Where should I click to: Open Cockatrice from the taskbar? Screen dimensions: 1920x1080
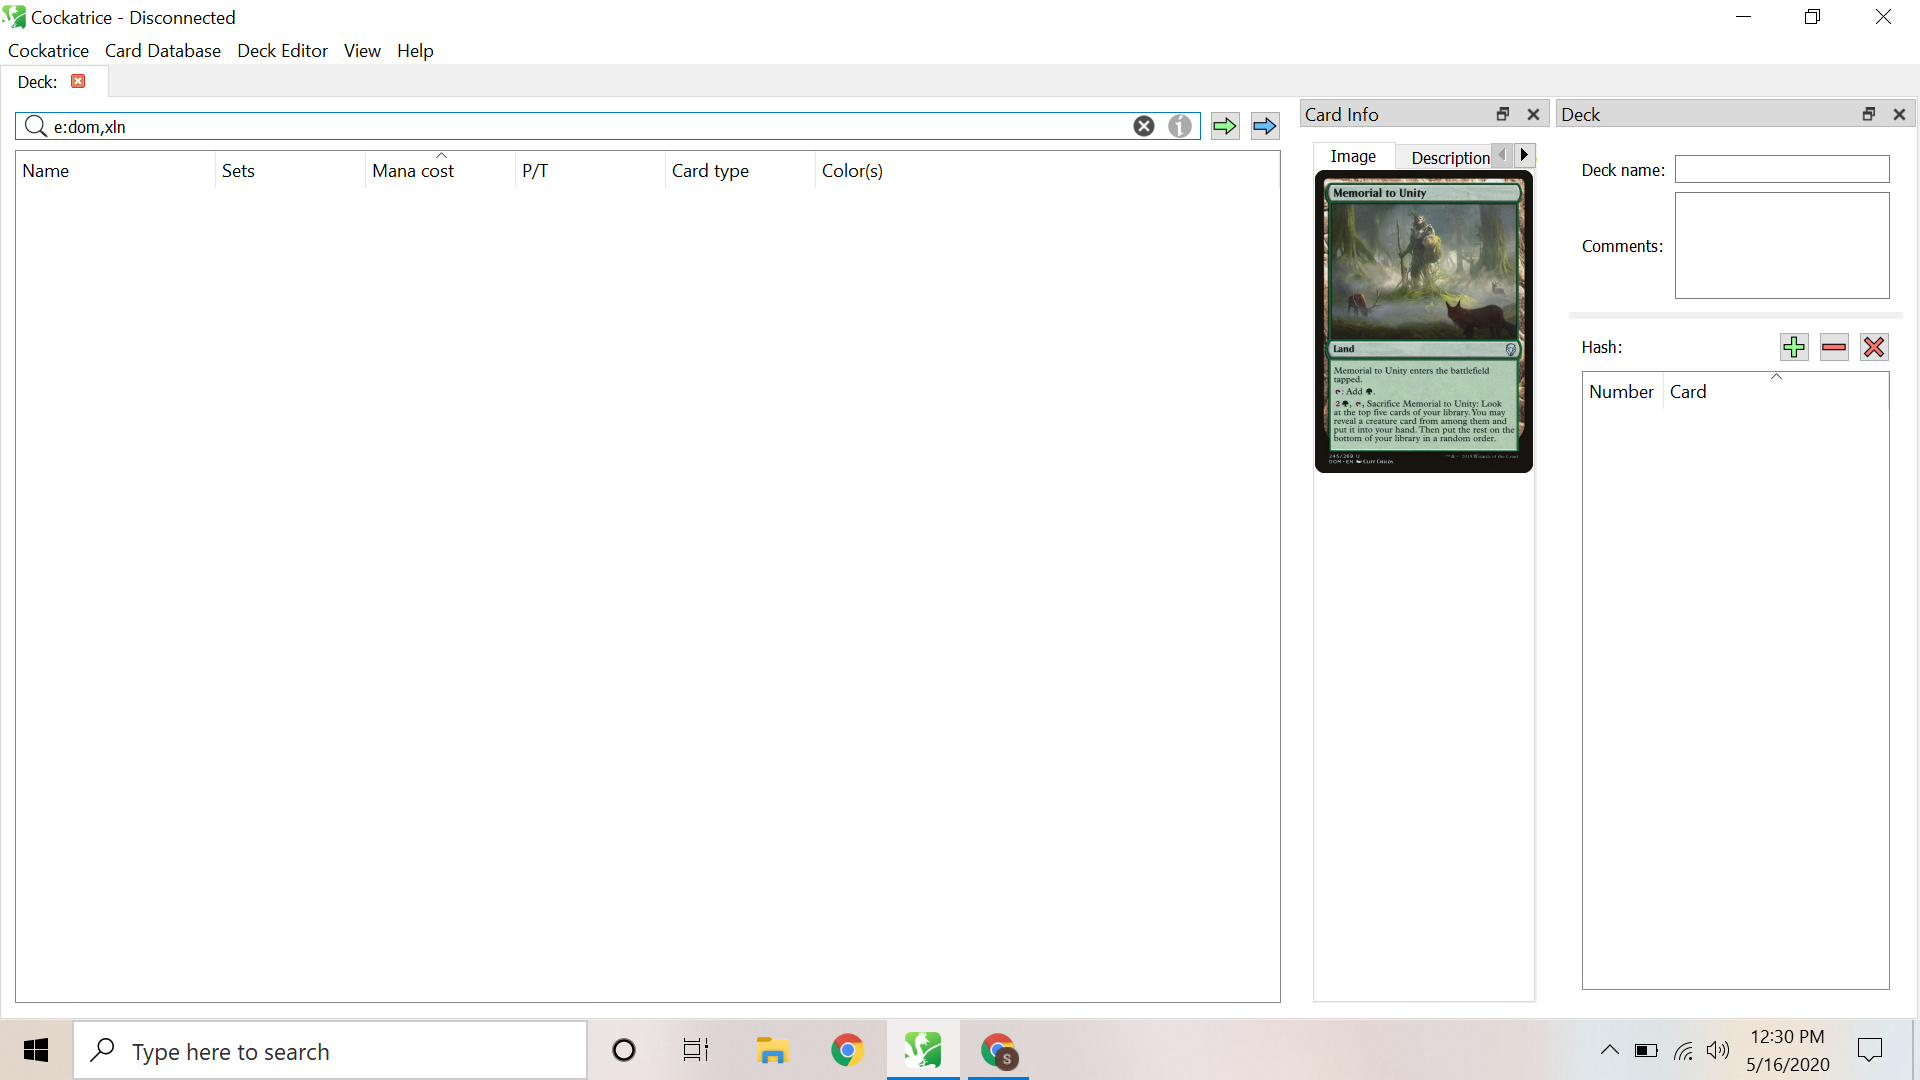pyautogui.click(x=923, y=1050)
